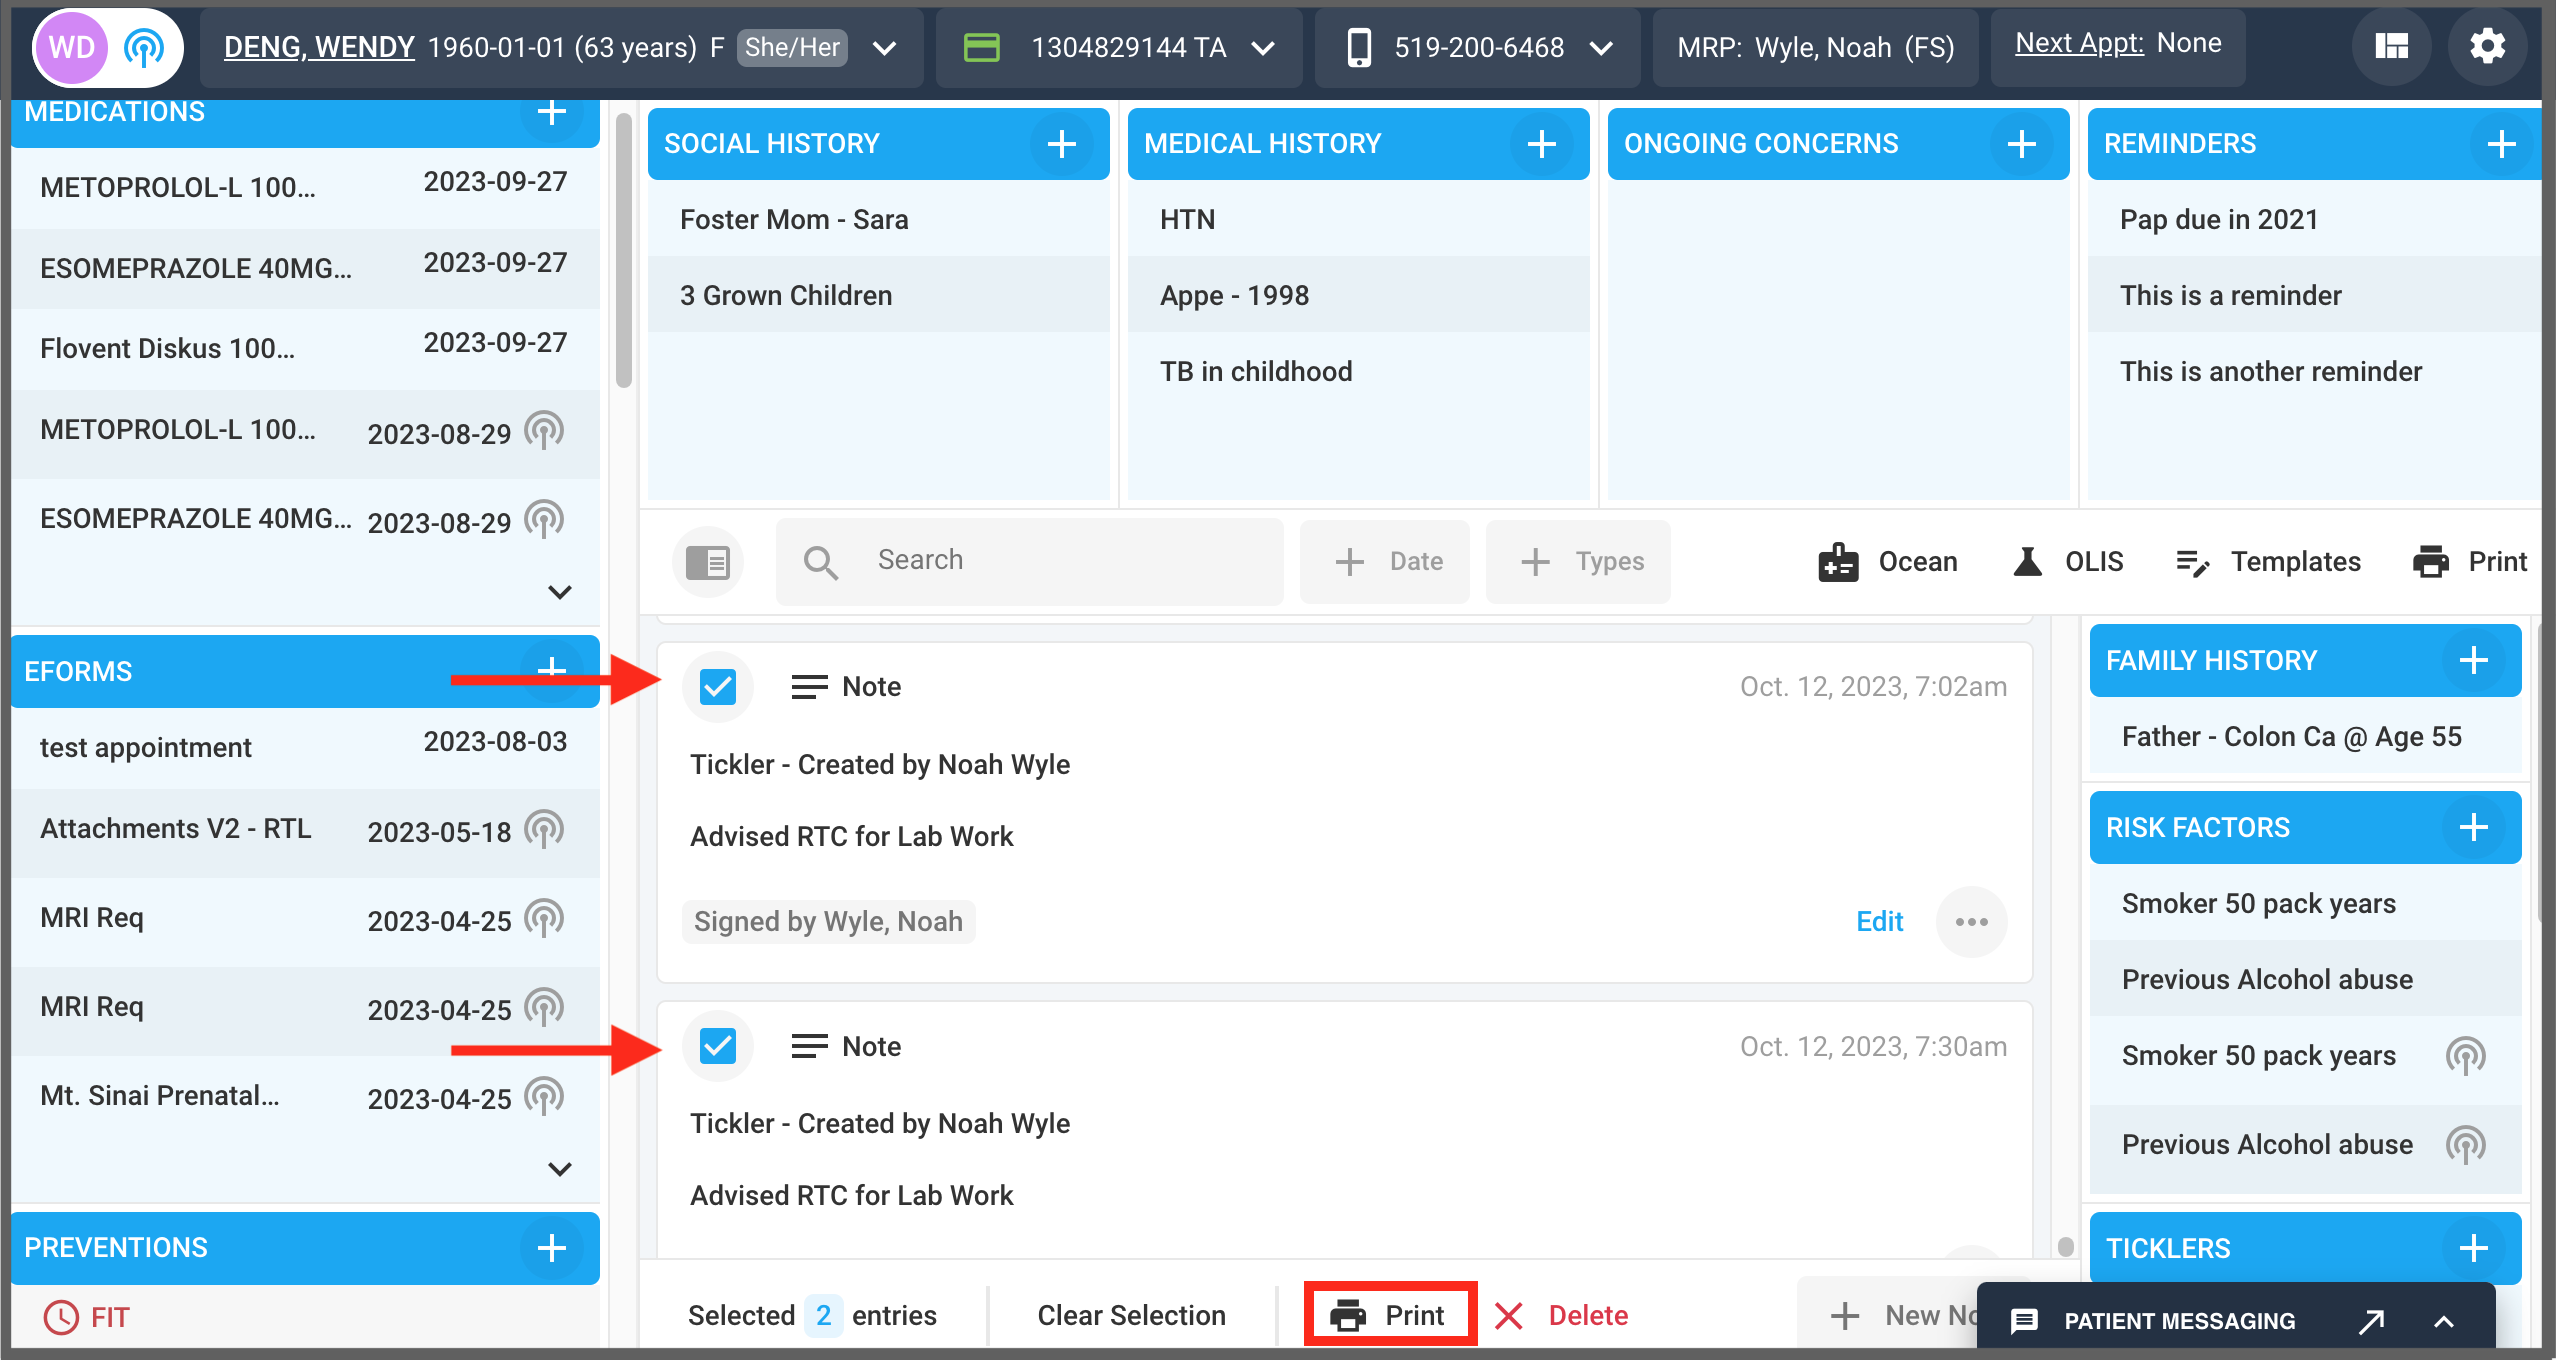
Task: Expand more medications chevron
Action: (x=560, y=592)
